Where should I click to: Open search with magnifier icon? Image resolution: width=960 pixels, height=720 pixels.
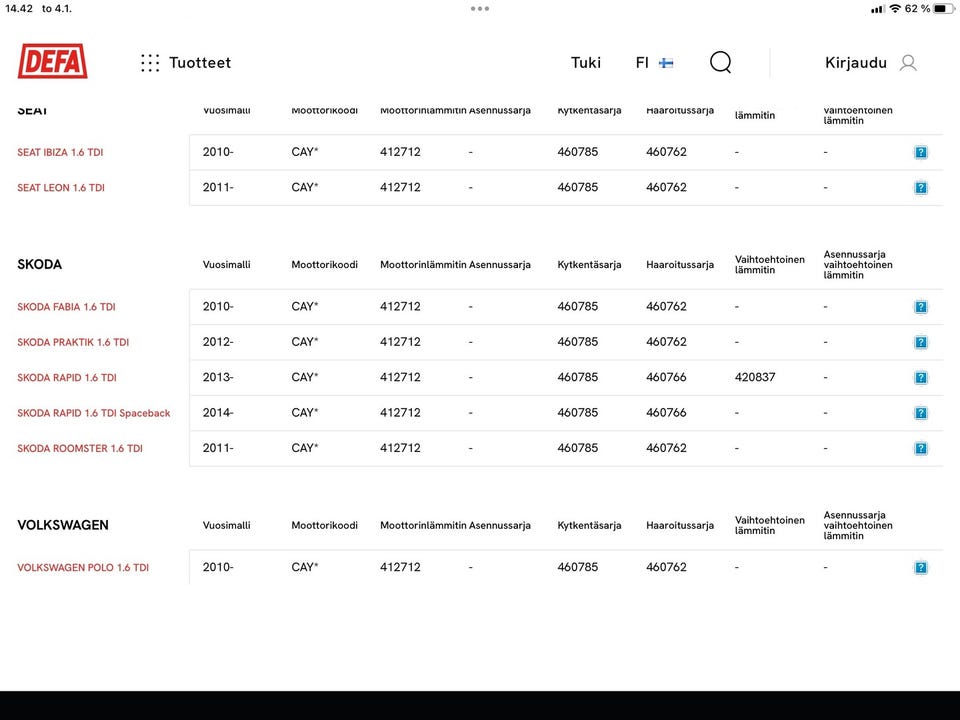721,62
